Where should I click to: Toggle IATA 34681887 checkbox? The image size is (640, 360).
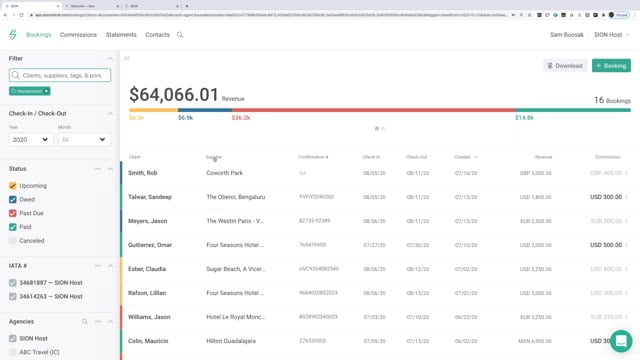click(x=13, y=282)
